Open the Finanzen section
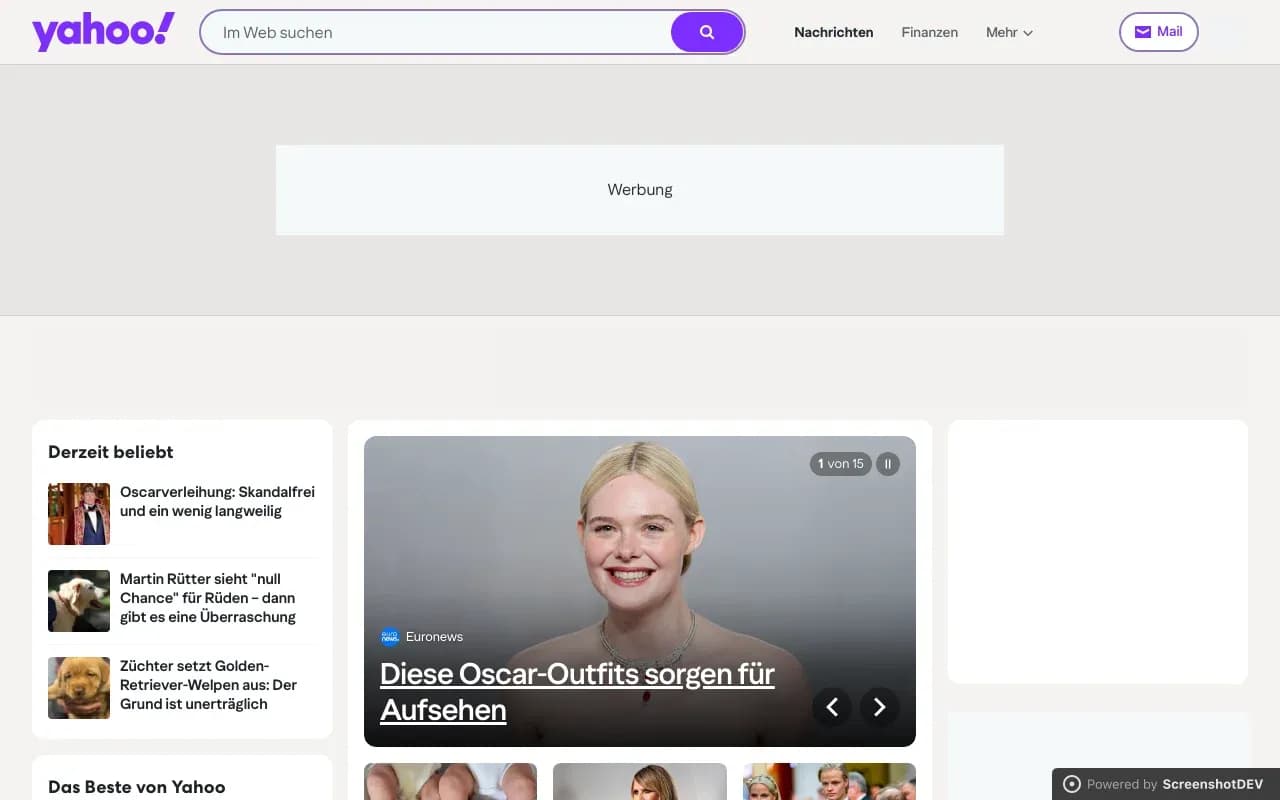 click(x=930, y=32)
